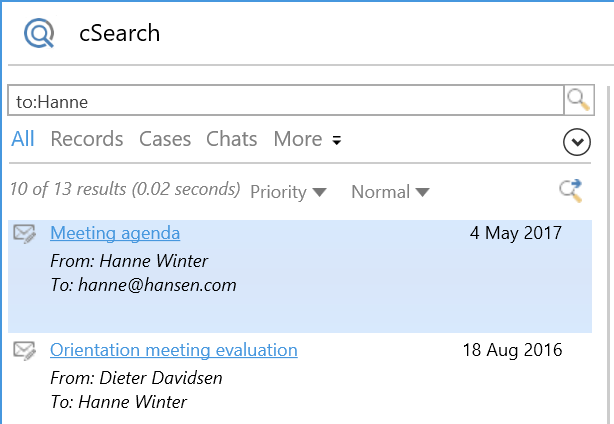Image resolution: width=614 pixels, height=424 pixels.
Task: Open the Normal view dropdown
Action: (x=390, y=191)
